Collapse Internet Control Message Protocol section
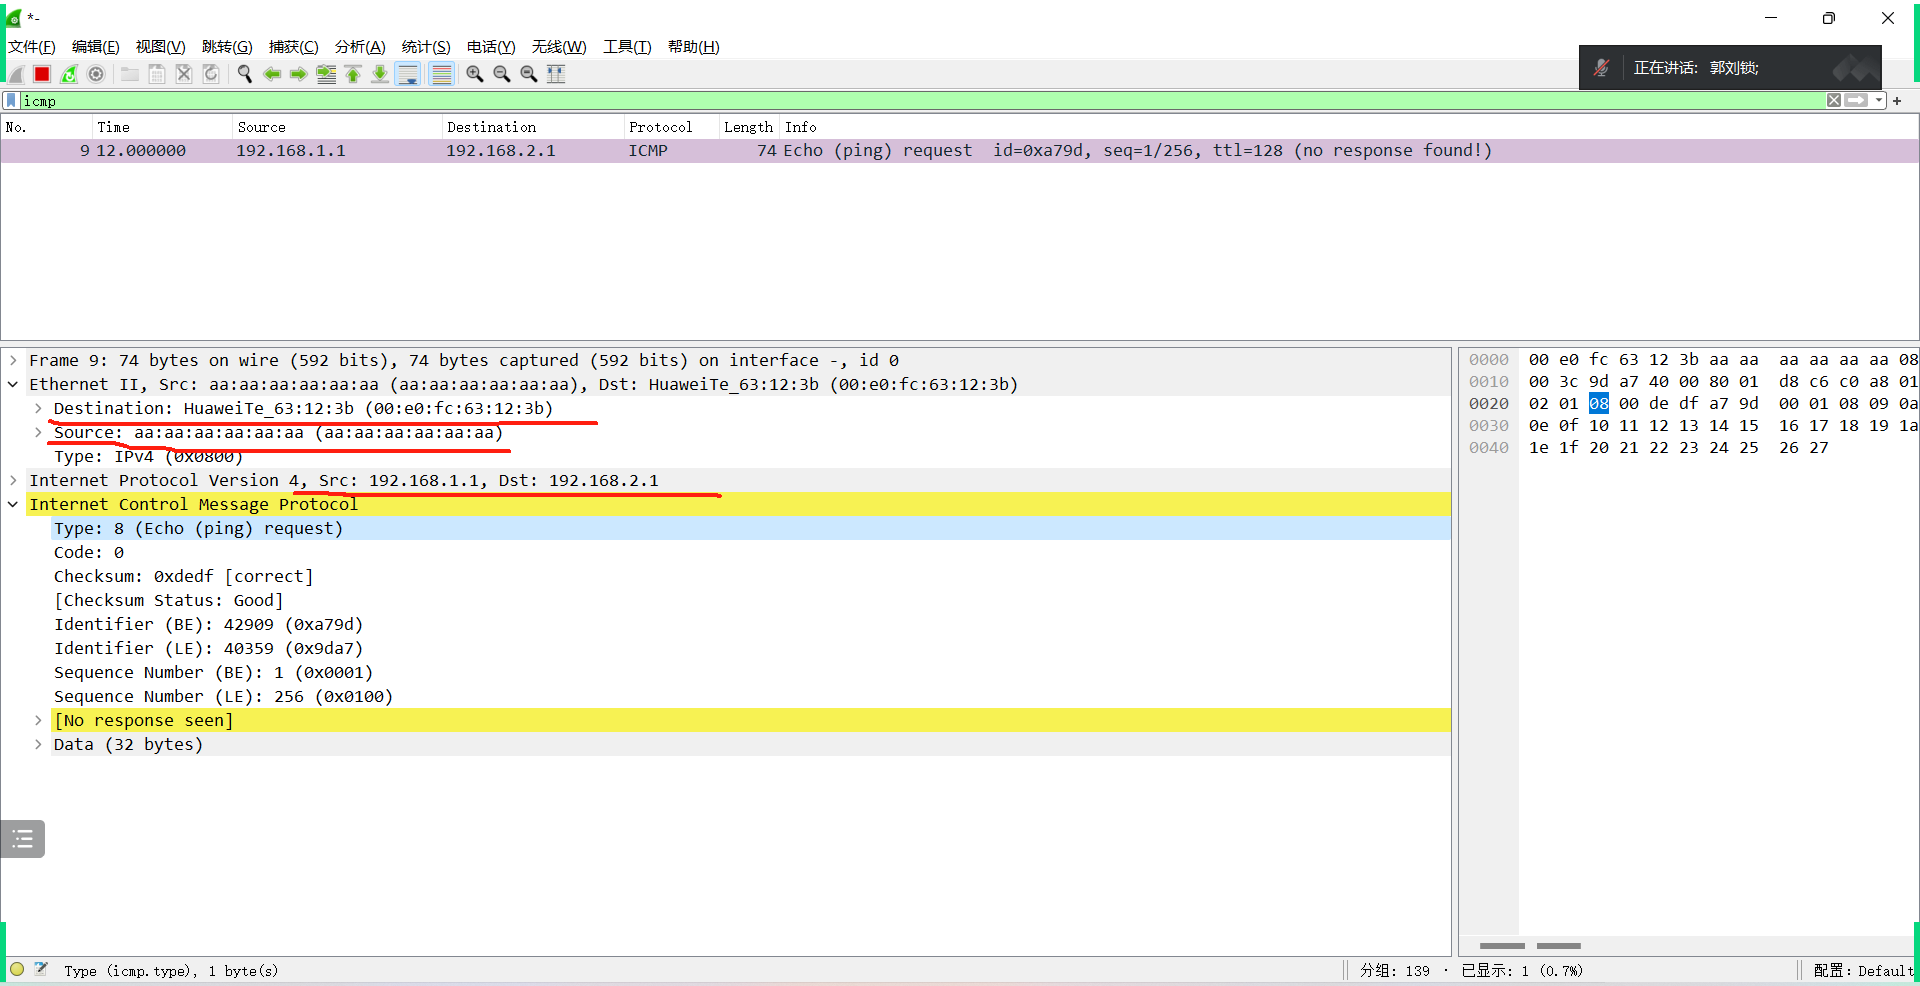Screen dimensions: 1920x986 pos(13,504)
